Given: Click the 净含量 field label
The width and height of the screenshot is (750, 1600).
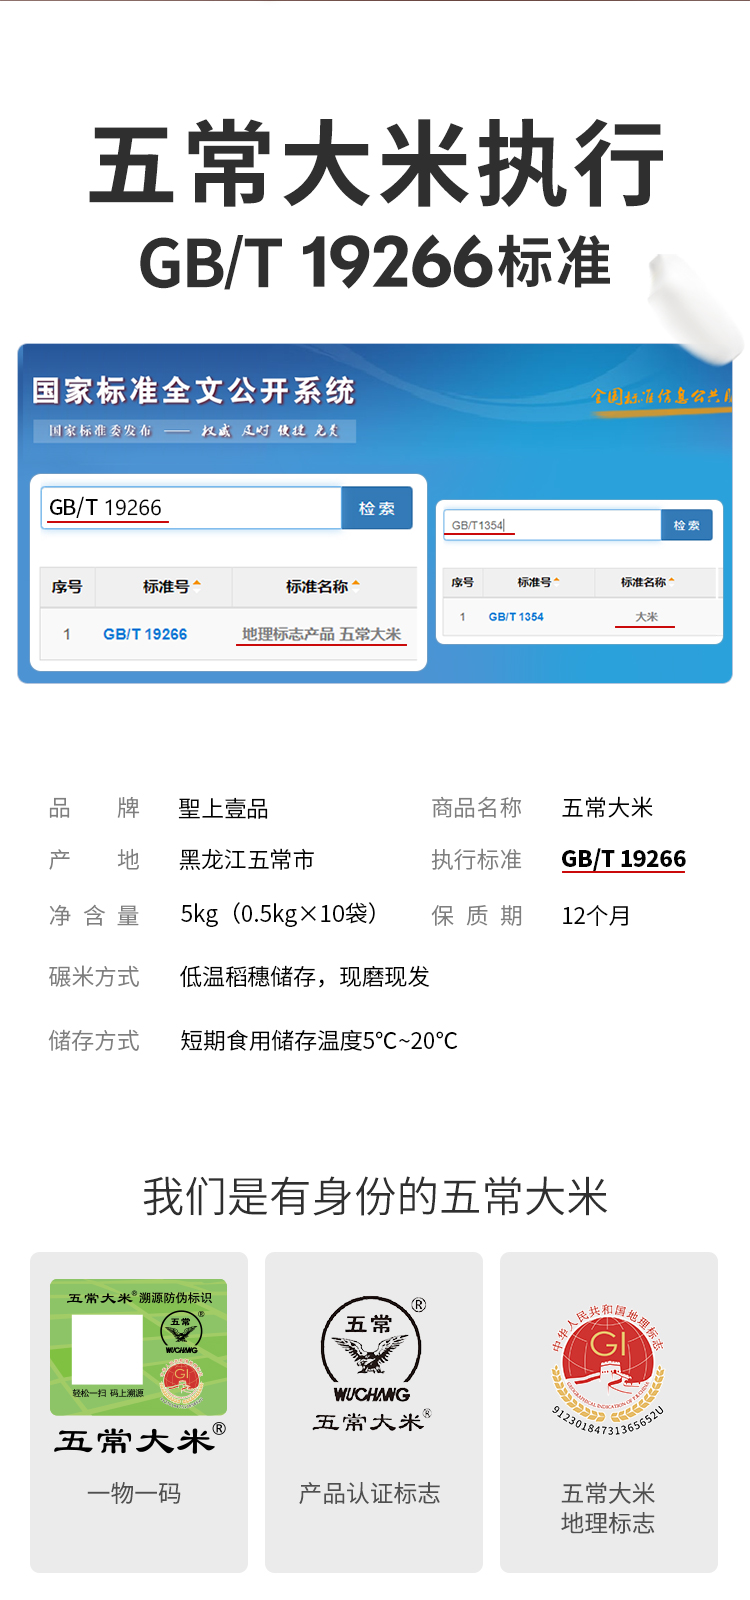Looking at the screenshot, I should pos(94,916).
